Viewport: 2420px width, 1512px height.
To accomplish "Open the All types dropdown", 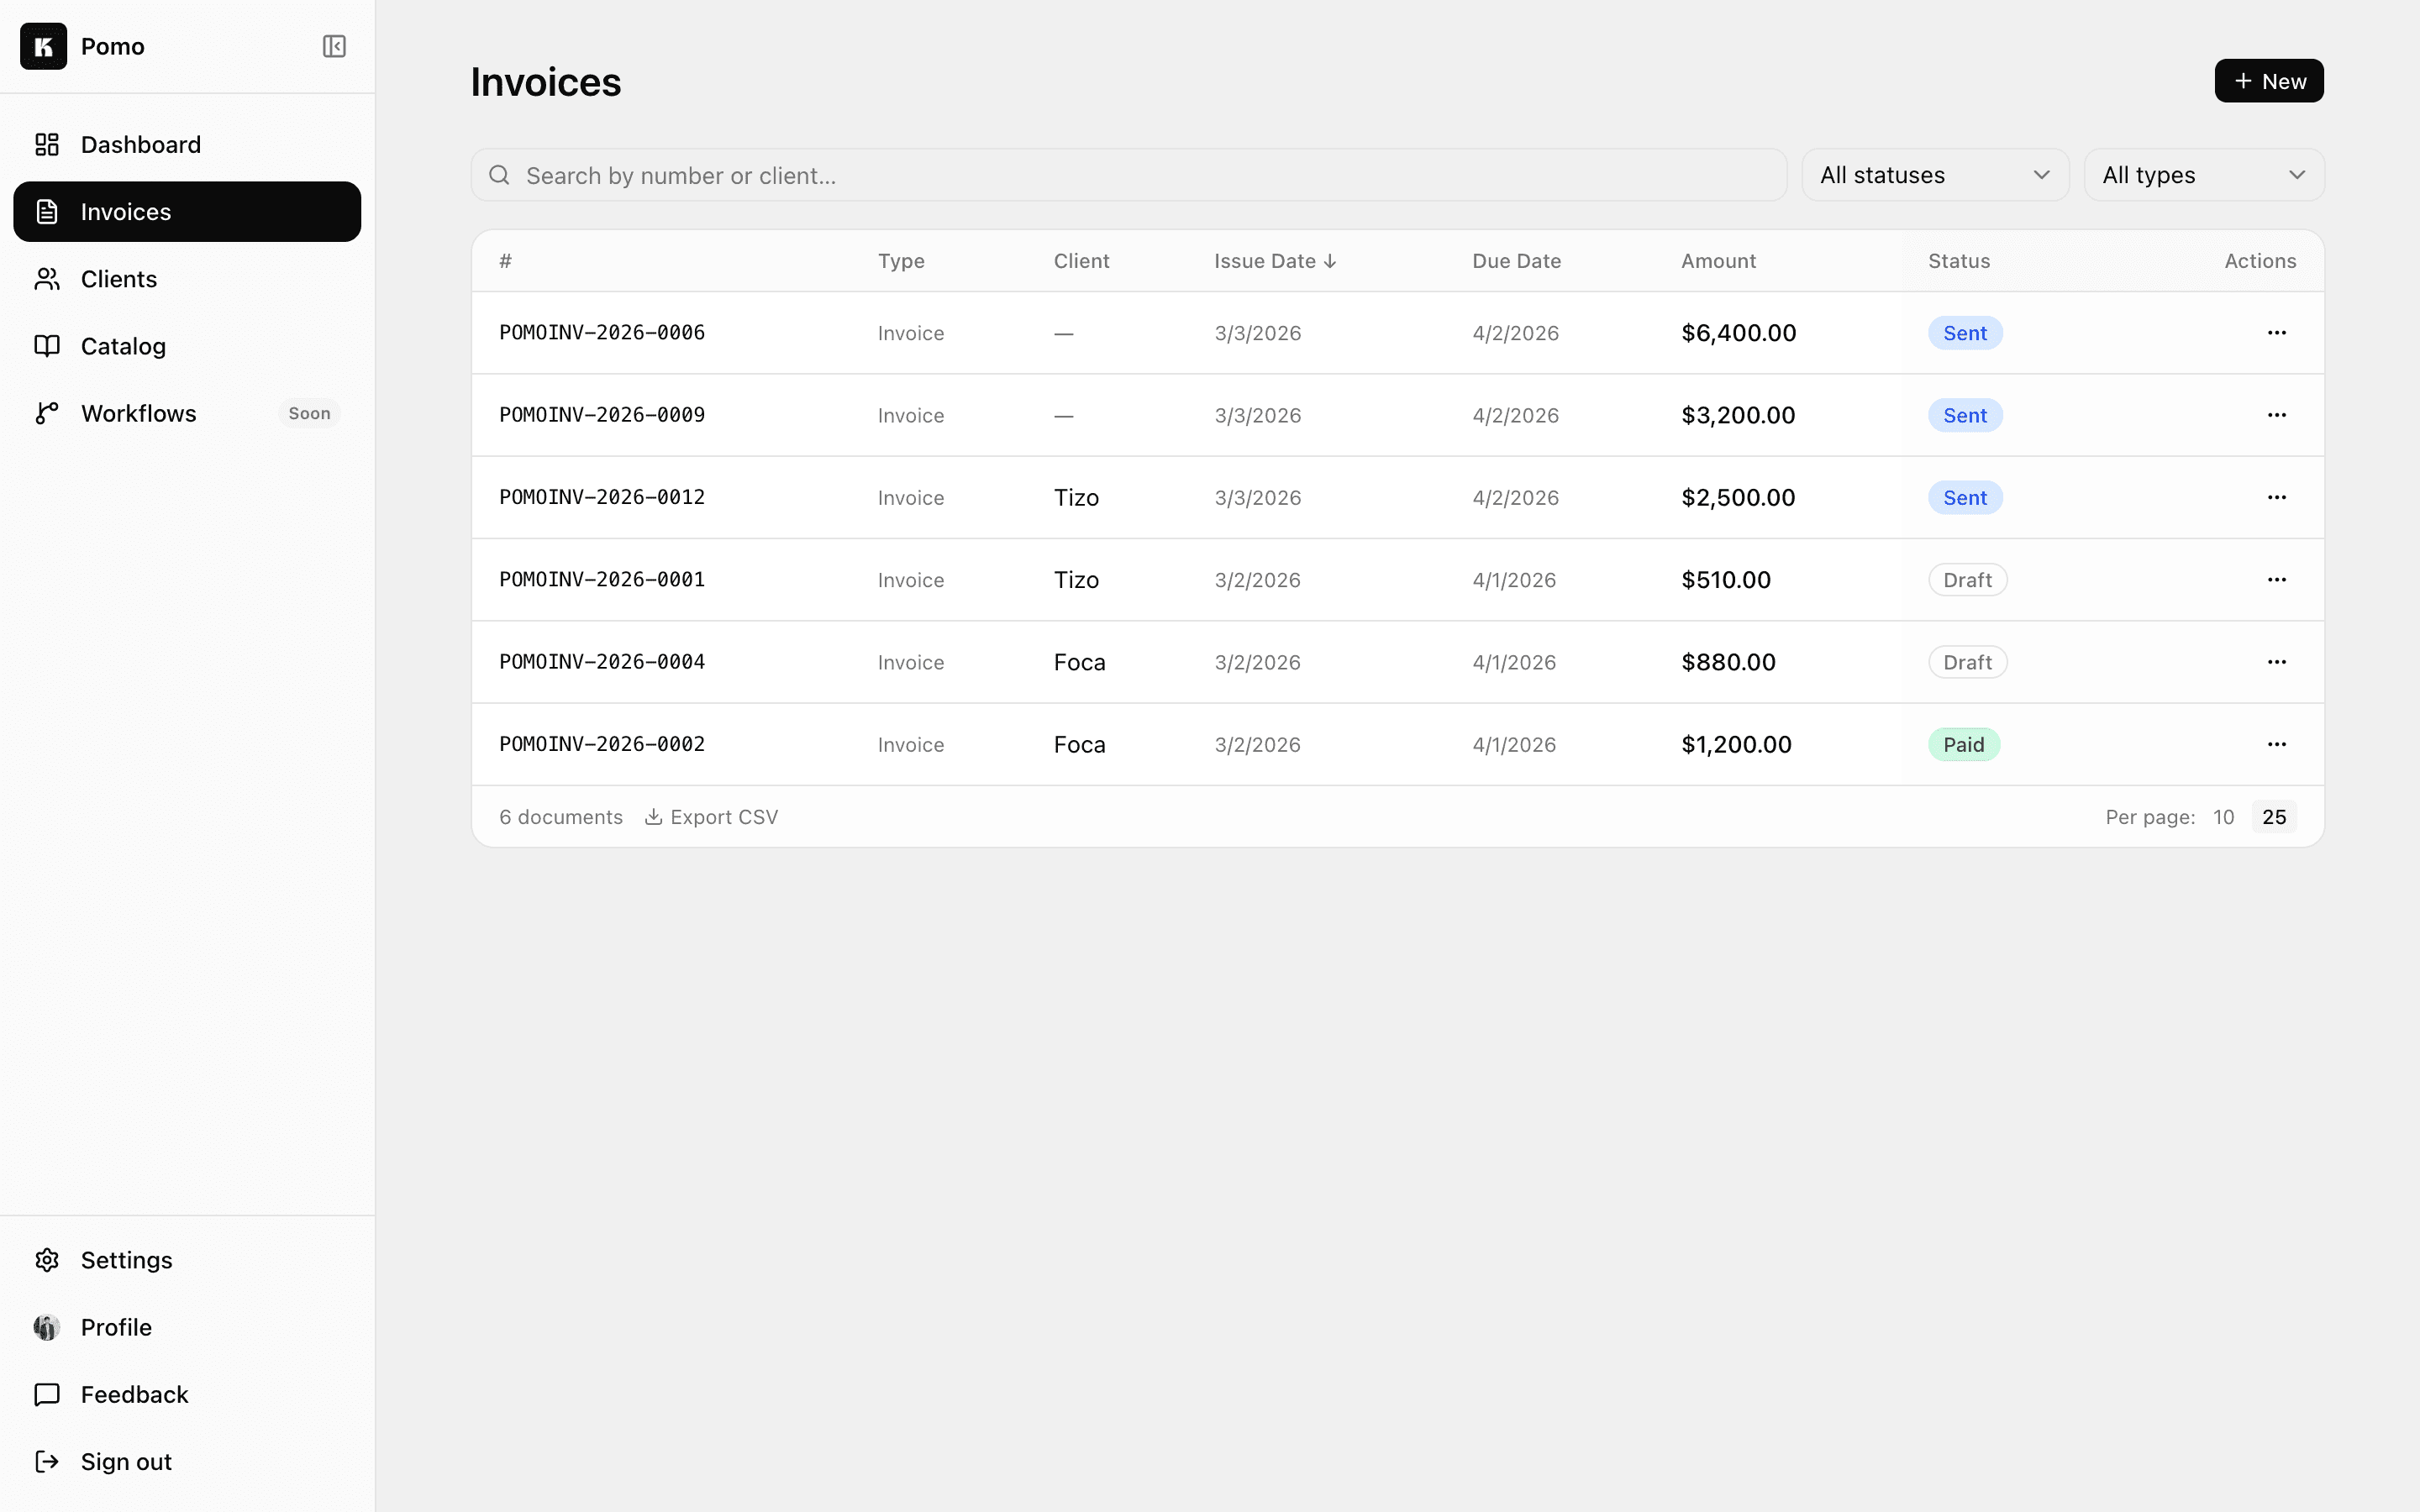I will click(x=2202, y=174).
